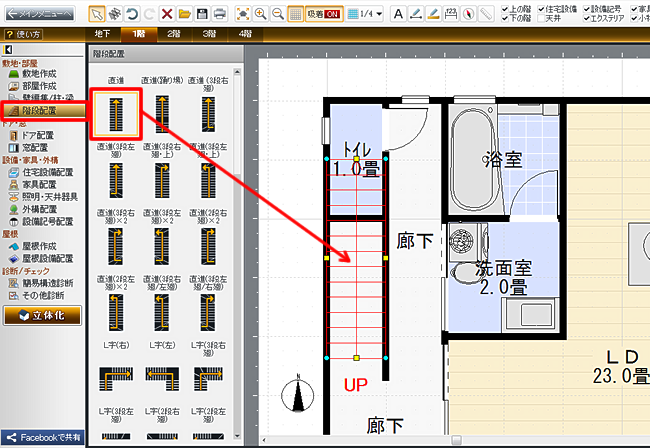This screenshot has height=448, width=650.
Task: Click the red delete X icon
Action: (x=166, y=14)
